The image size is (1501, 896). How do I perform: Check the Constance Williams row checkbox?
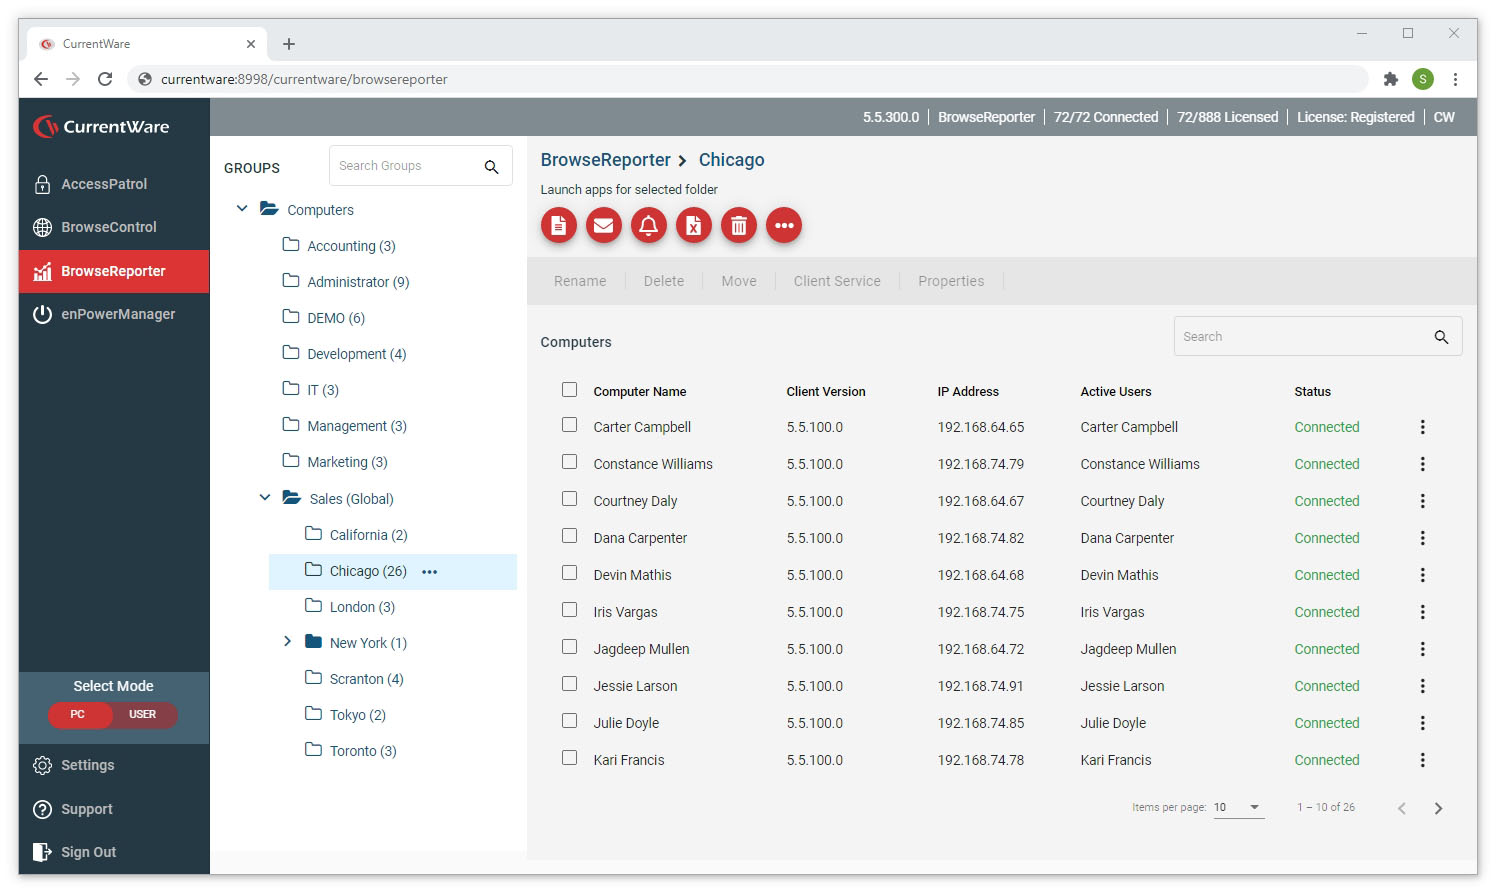(570, 462)
